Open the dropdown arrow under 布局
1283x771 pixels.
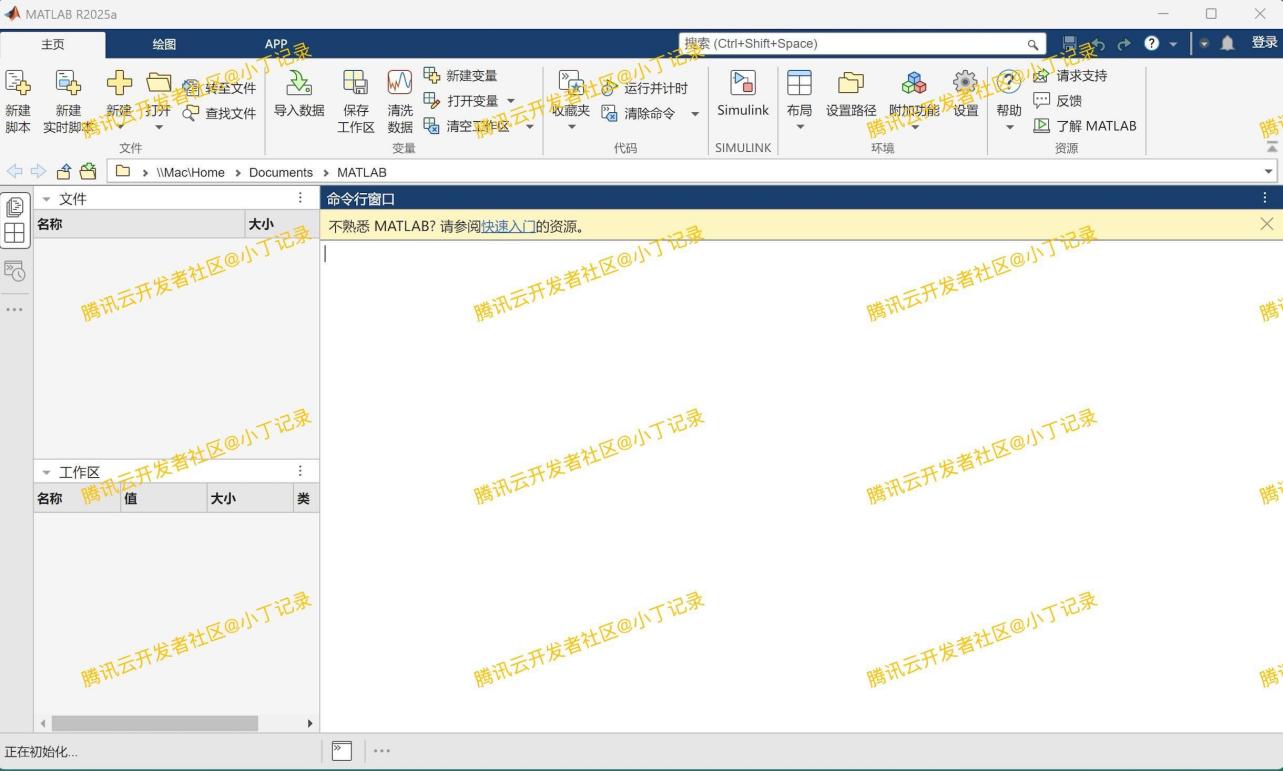(x=799, y=127)
